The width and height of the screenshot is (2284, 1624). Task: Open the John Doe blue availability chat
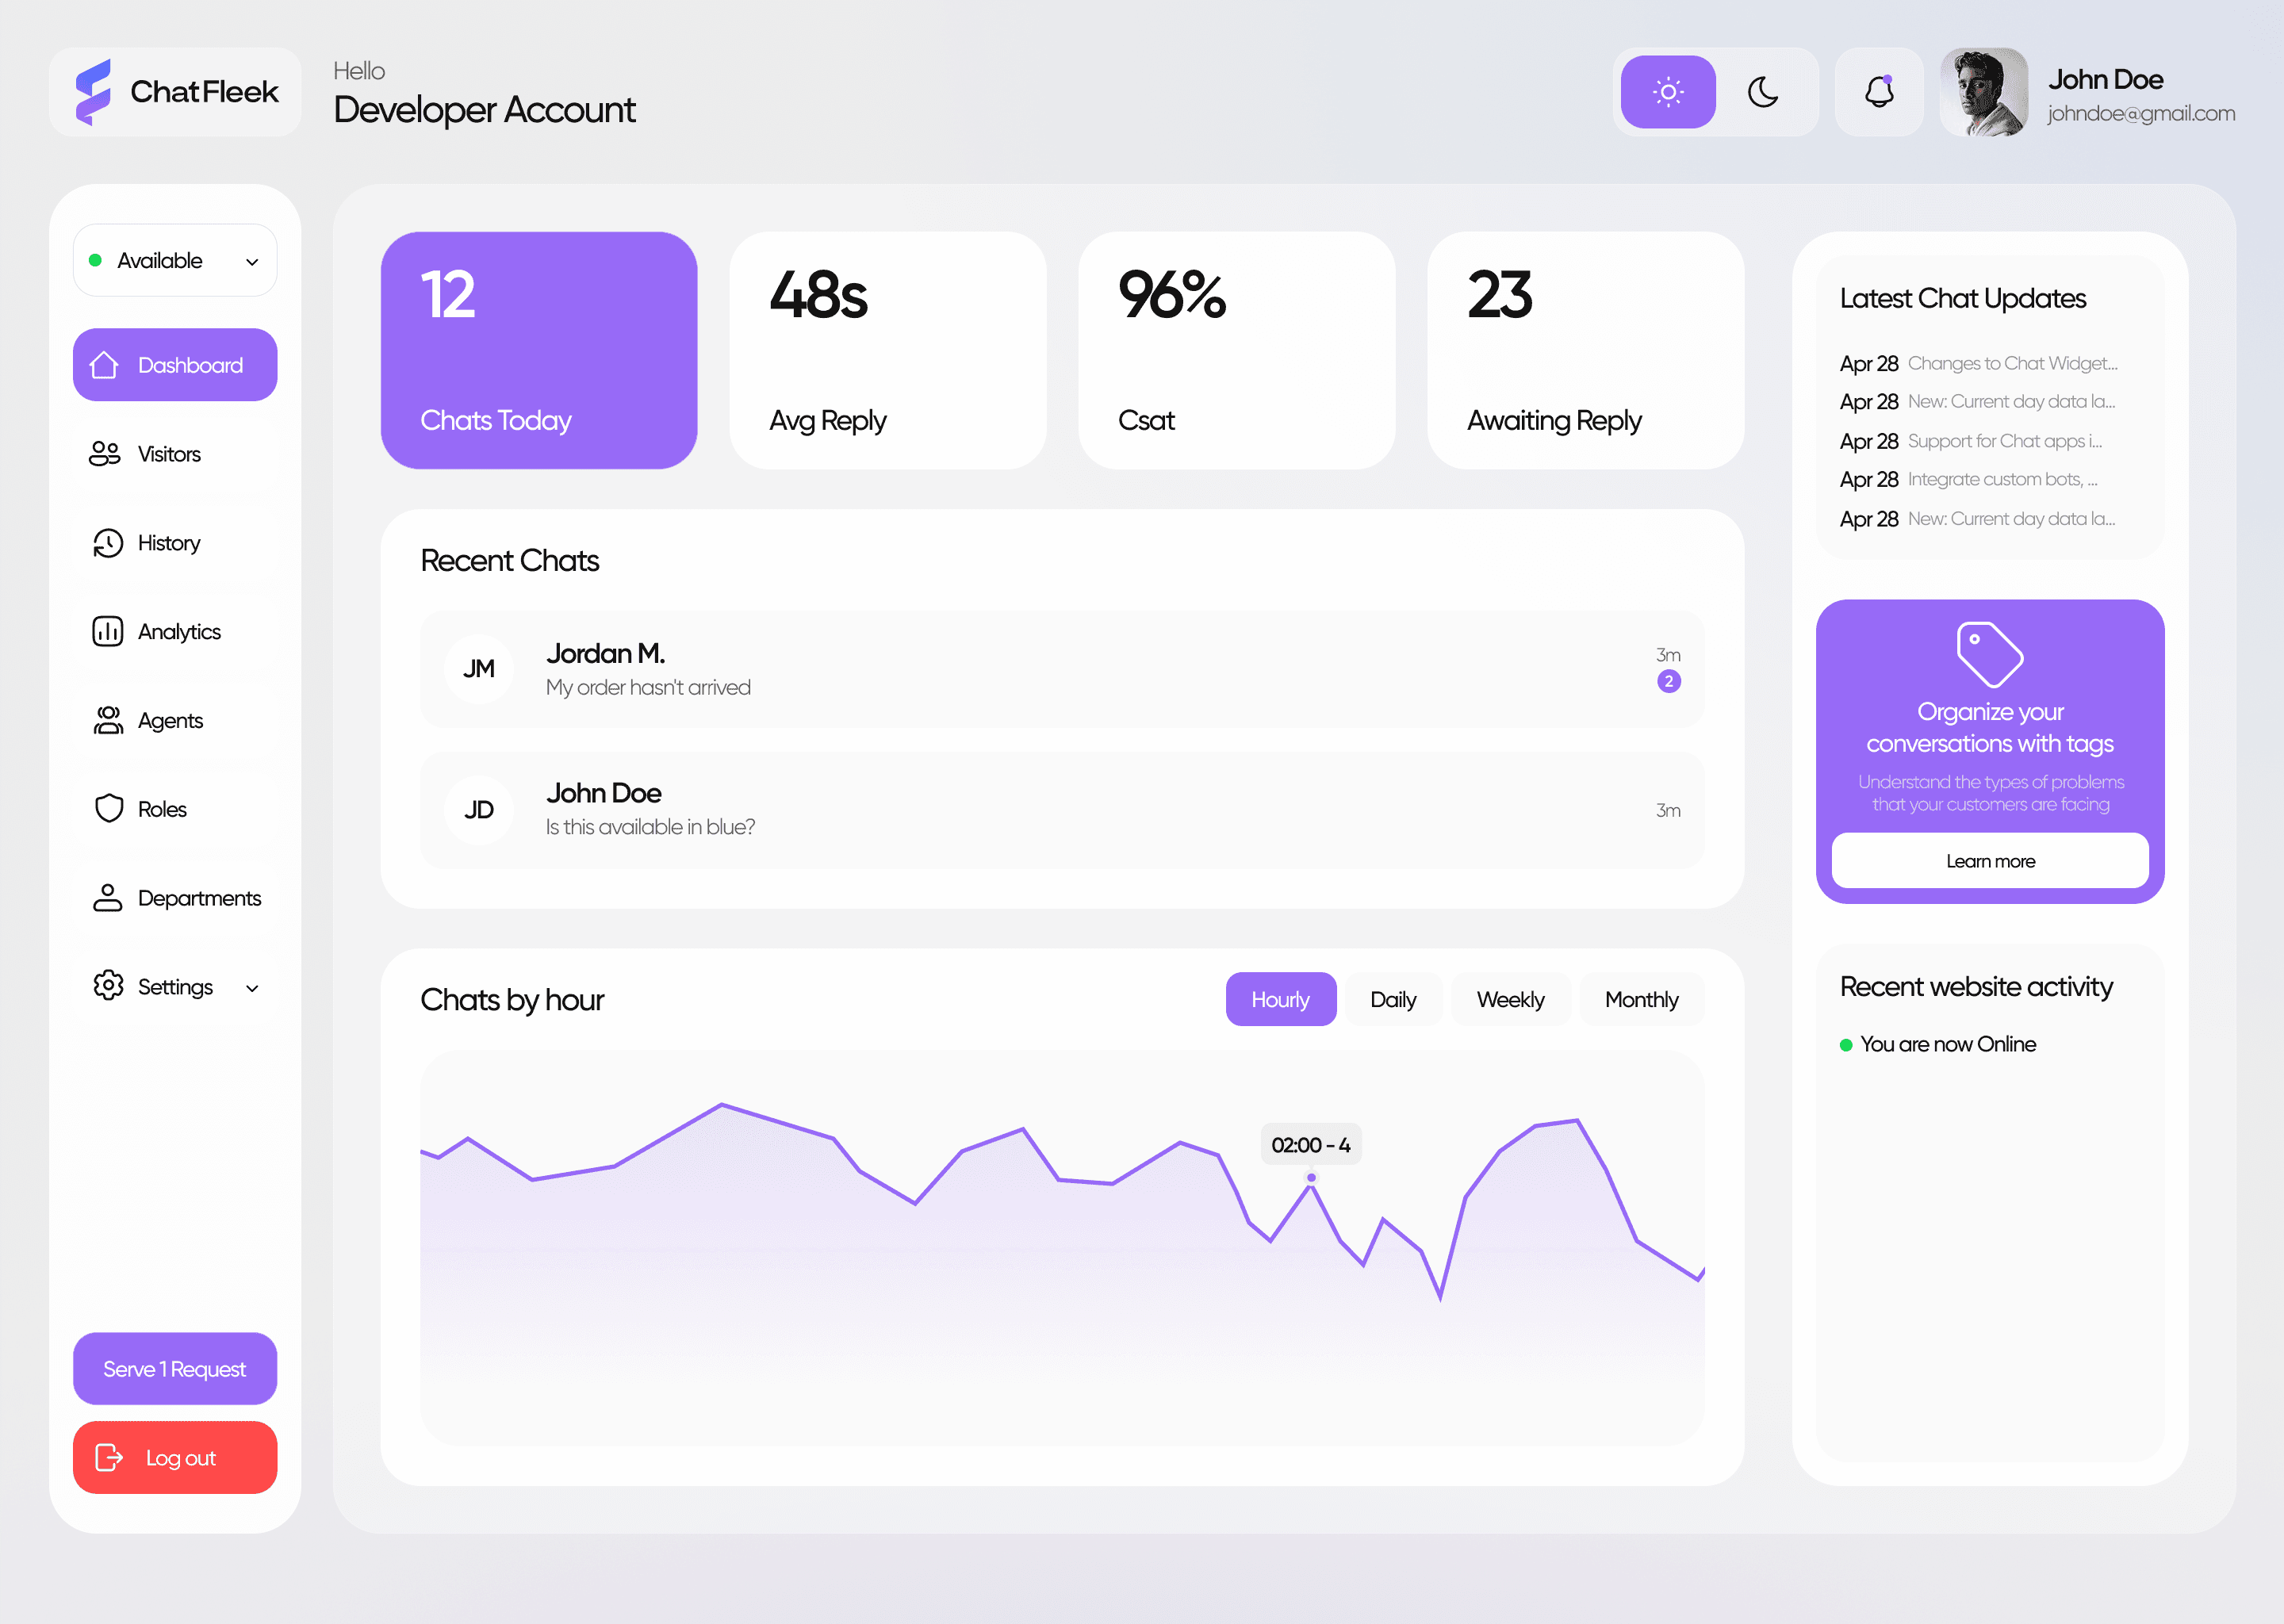(1062, 810)
